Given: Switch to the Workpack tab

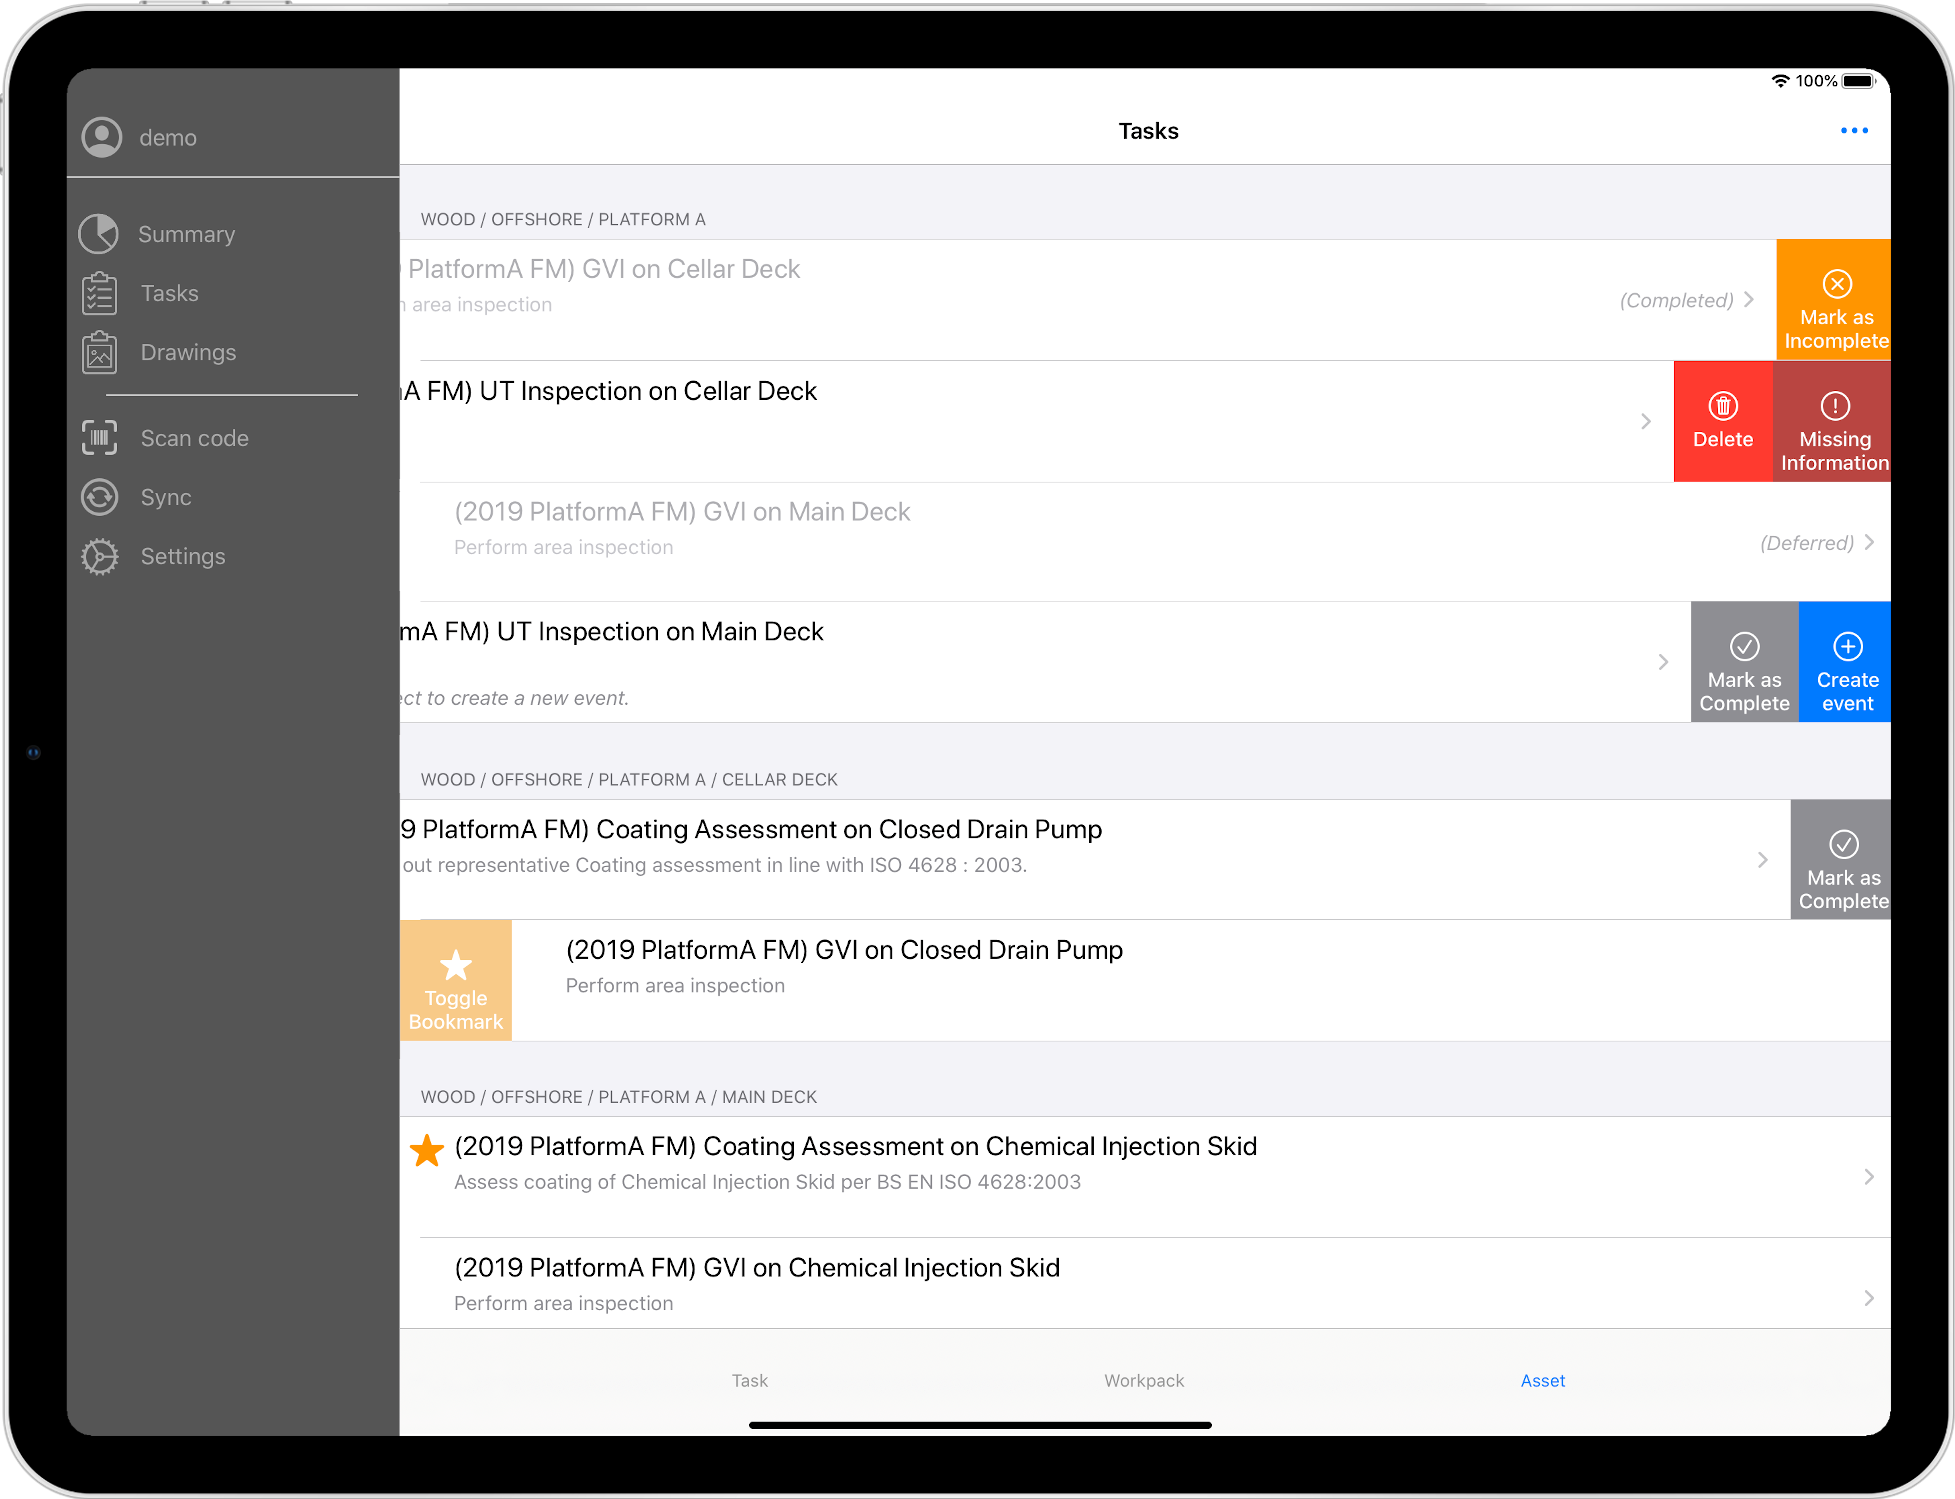Looking at the screenshot, I should tap(1143, 1380).
